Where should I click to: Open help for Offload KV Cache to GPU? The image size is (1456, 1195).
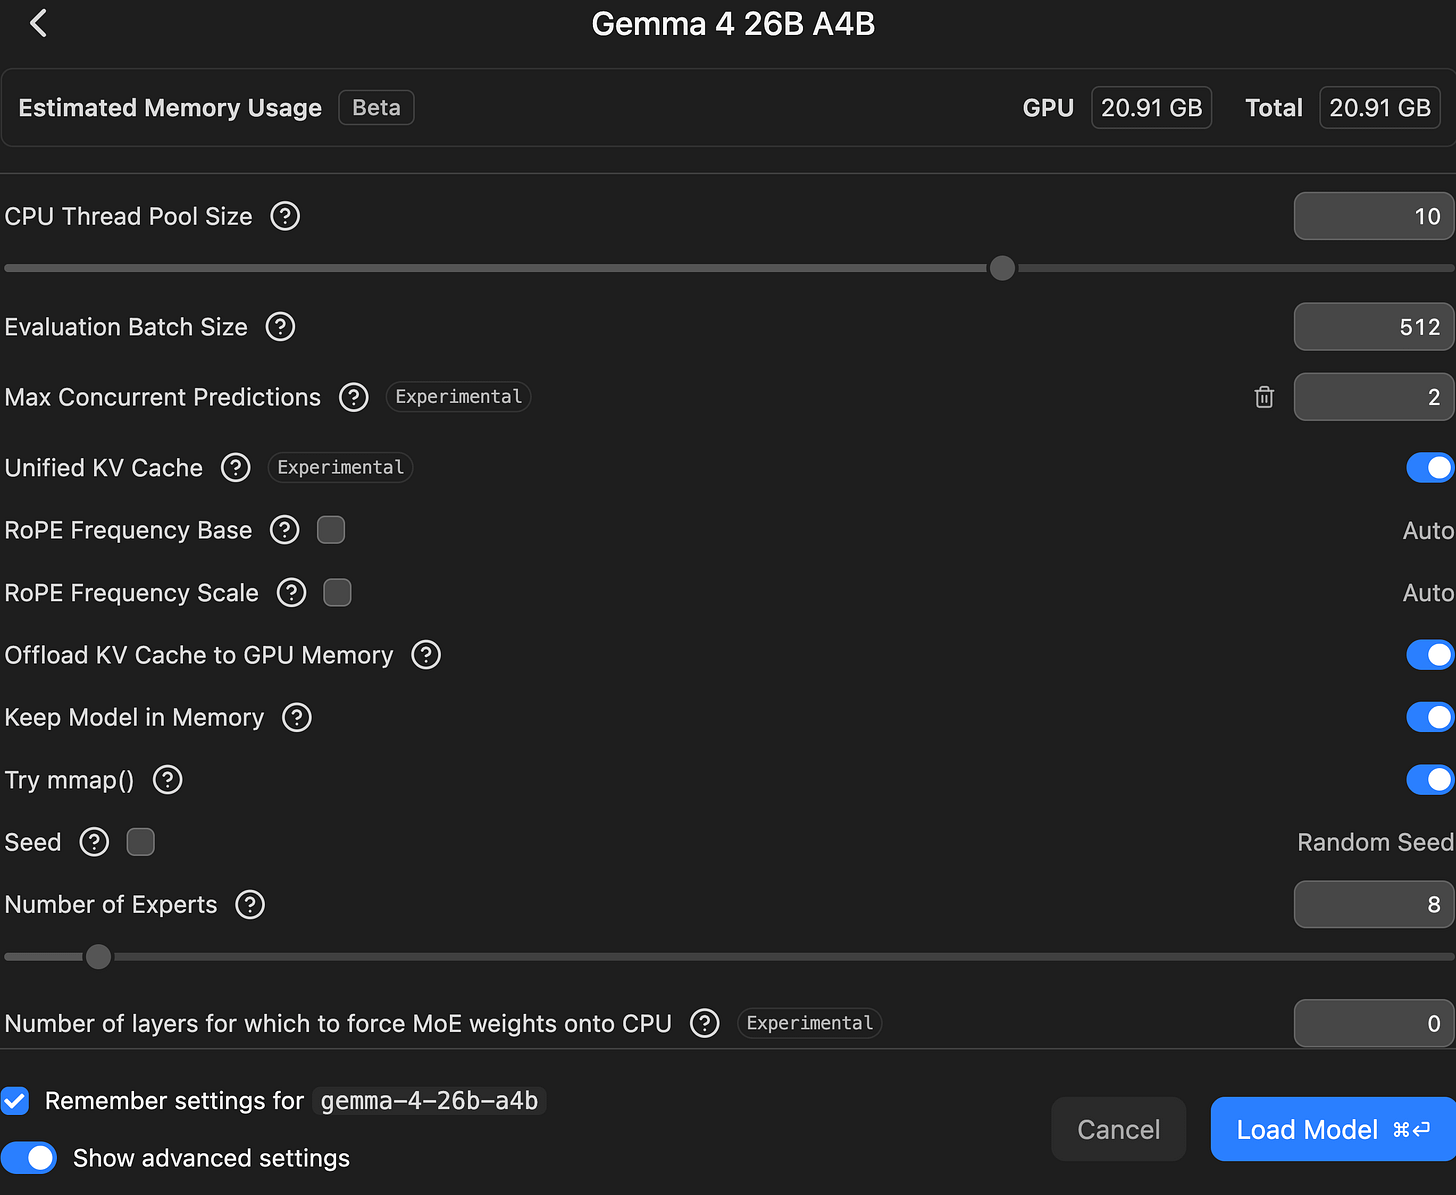tap(426, 655)
